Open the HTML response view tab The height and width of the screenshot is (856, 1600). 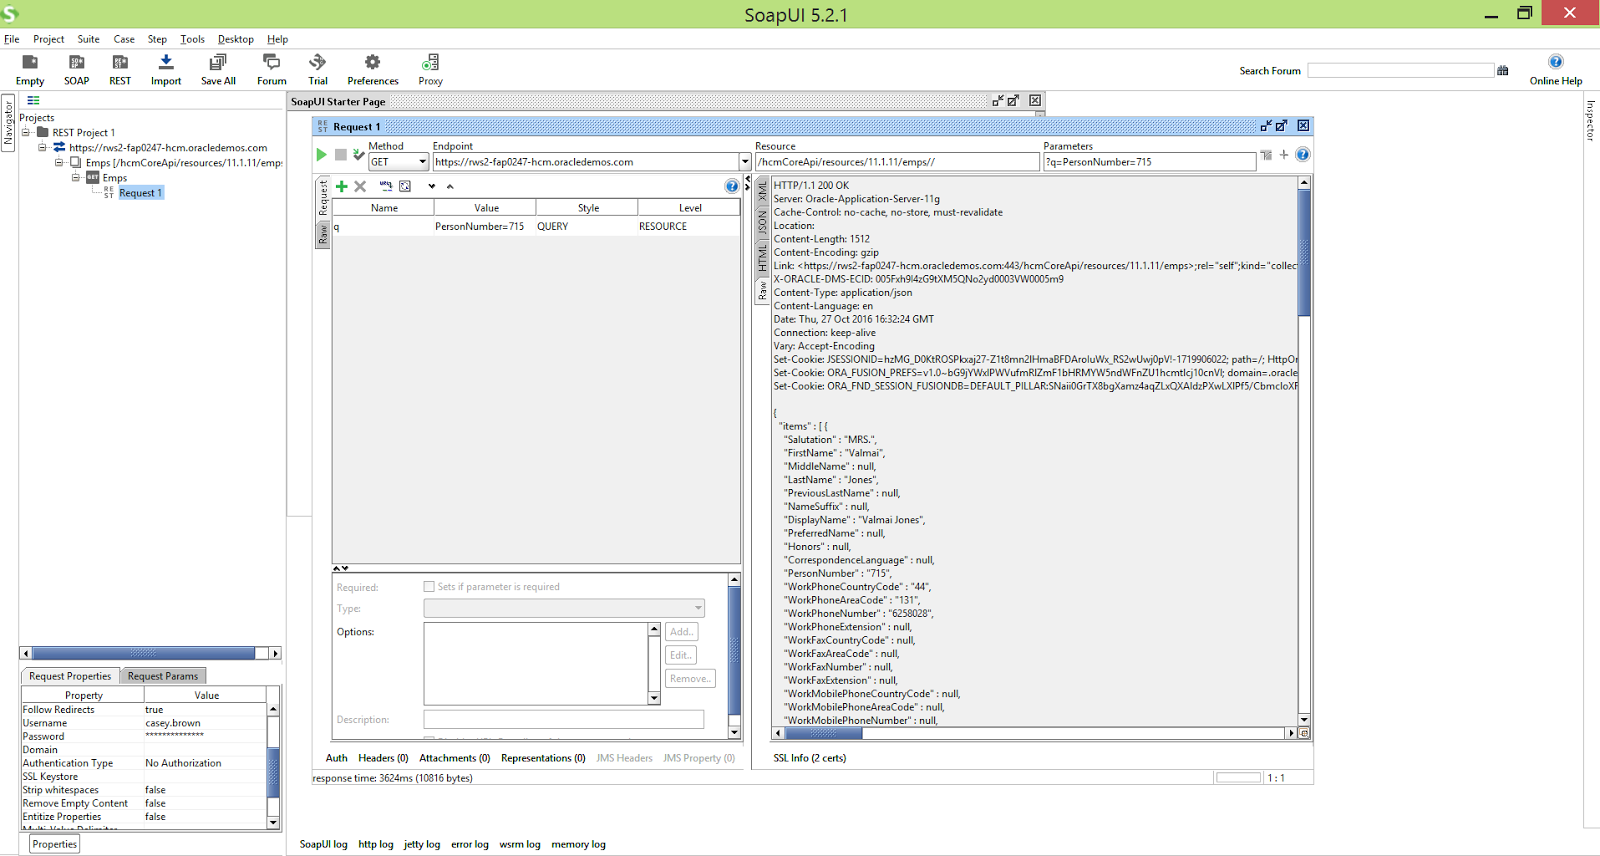pyautogui.click(x=762, y=257)
